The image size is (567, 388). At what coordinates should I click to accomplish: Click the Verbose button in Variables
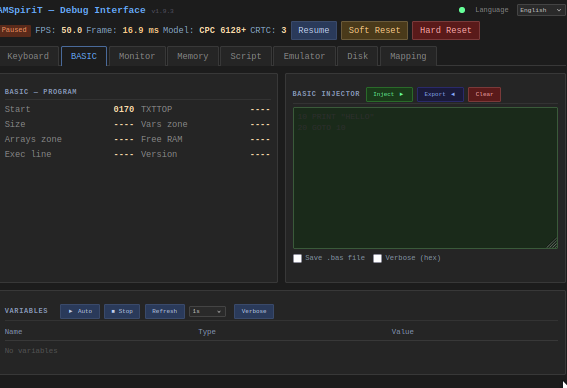[x=254, y=311]
